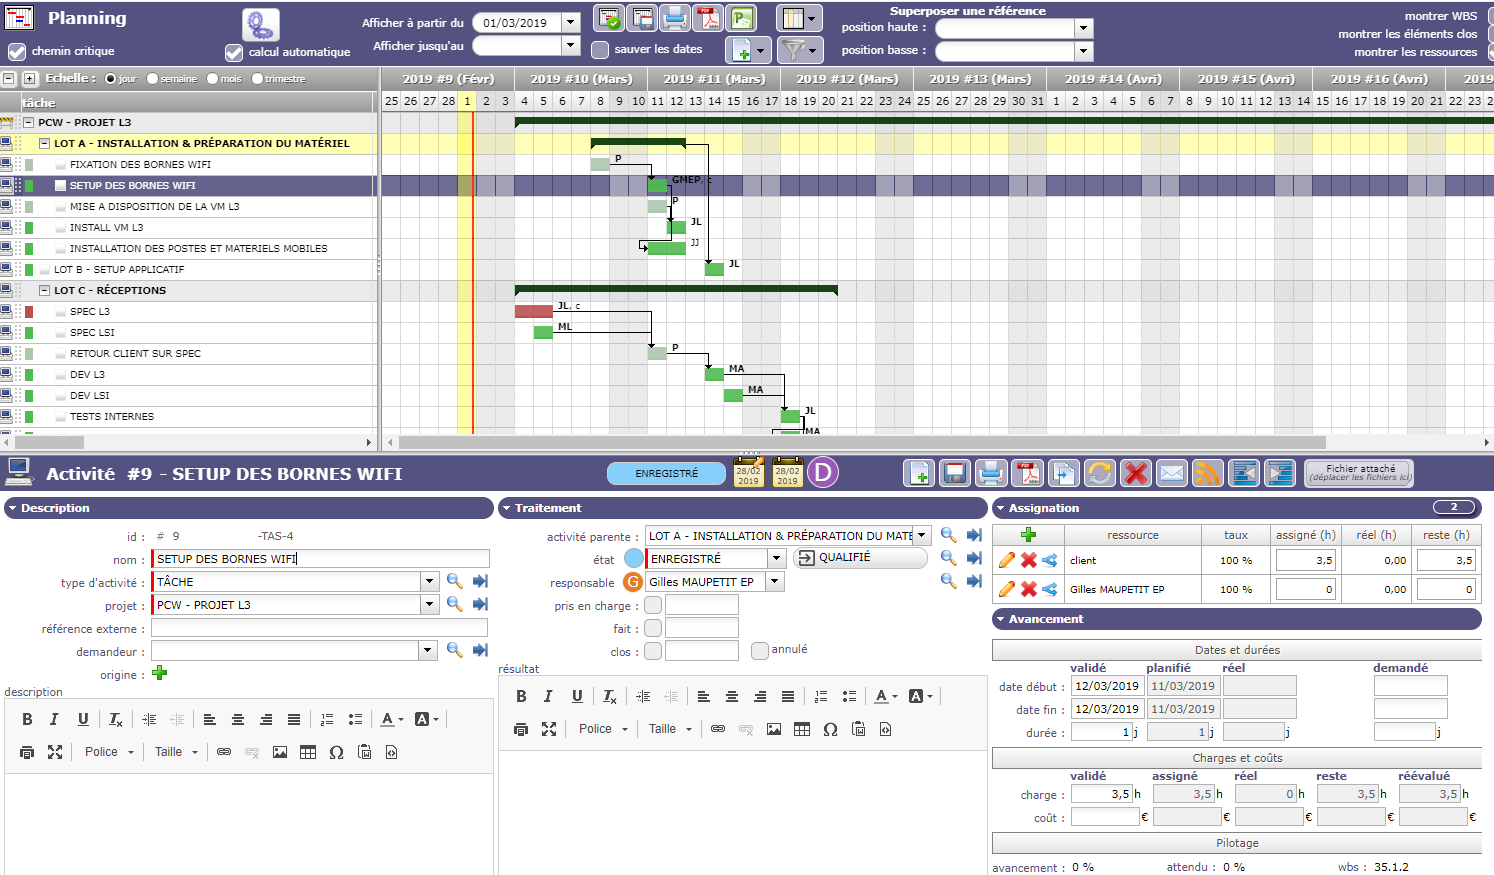This screenshot has height=875, width=1494.
Task: Open the 'responsable' dropdown
Action: [775, 581]
